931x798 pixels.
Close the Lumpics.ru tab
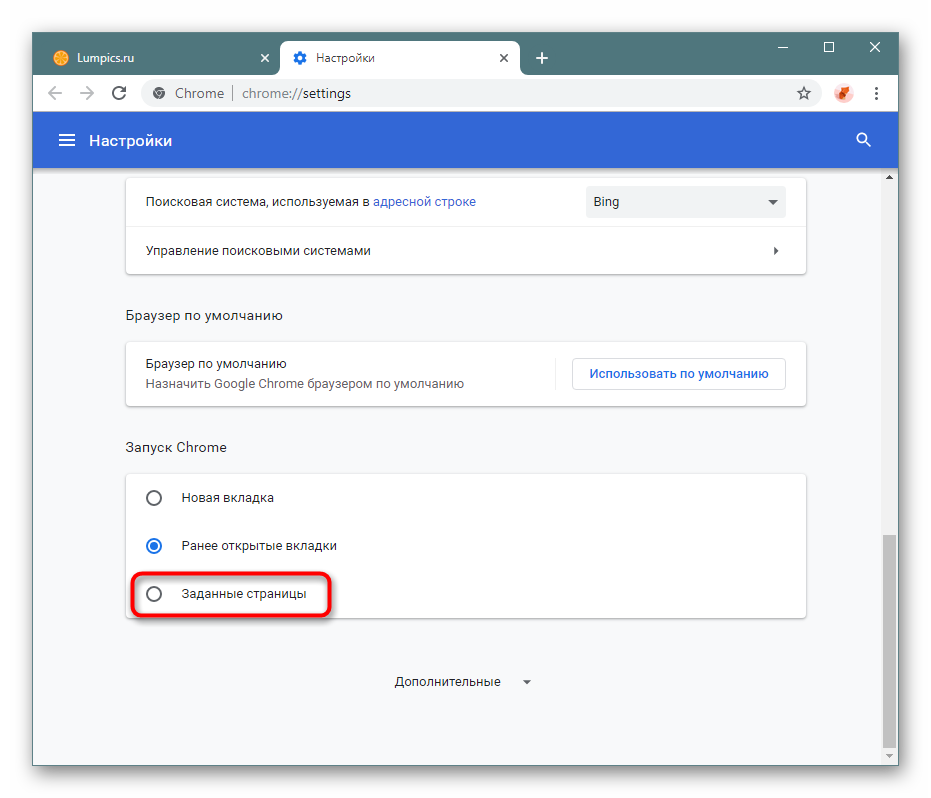[265, 58]
